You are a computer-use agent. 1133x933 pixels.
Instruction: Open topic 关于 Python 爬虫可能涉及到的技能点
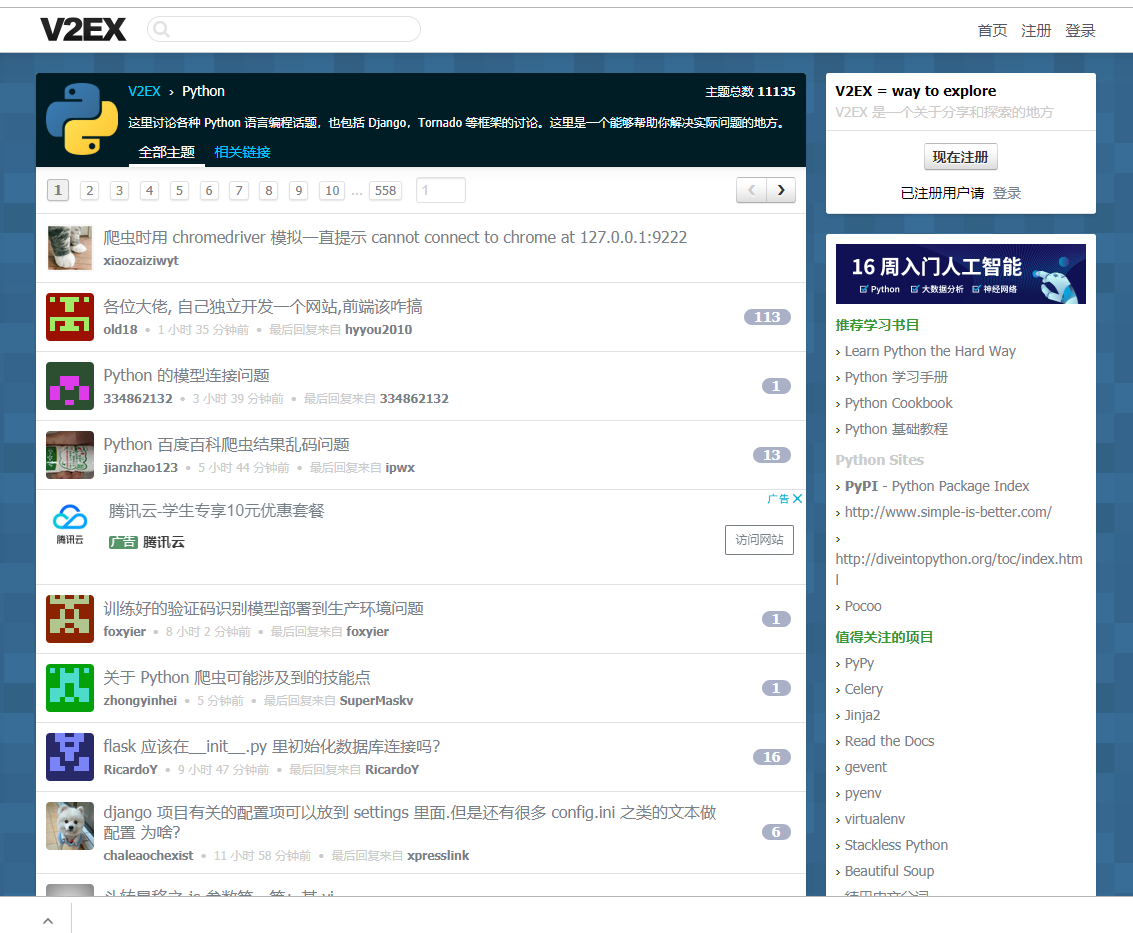pos(237,677)
